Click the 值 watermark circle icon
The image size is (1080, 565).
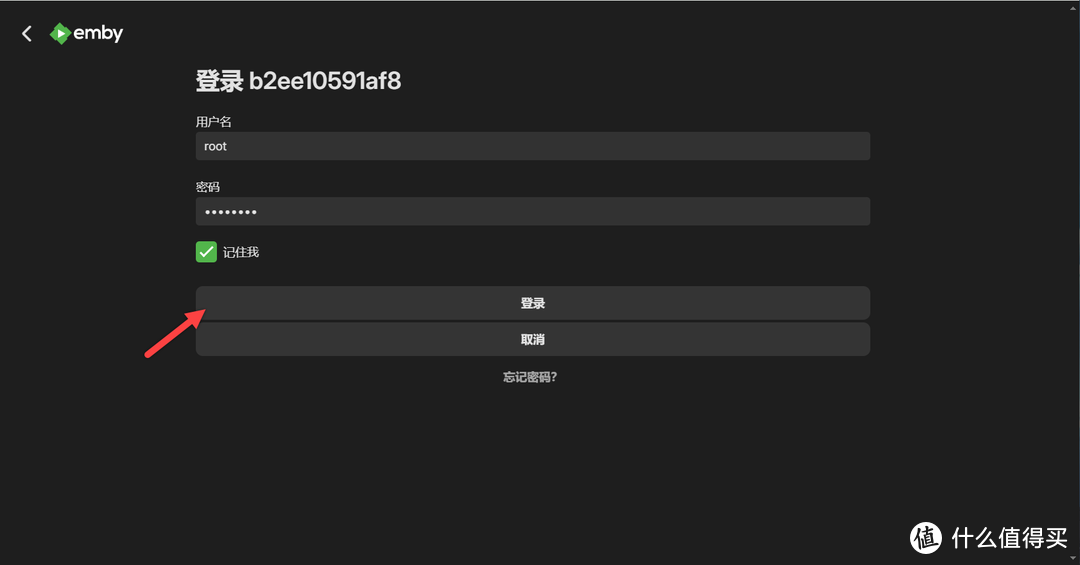[926, 537]
